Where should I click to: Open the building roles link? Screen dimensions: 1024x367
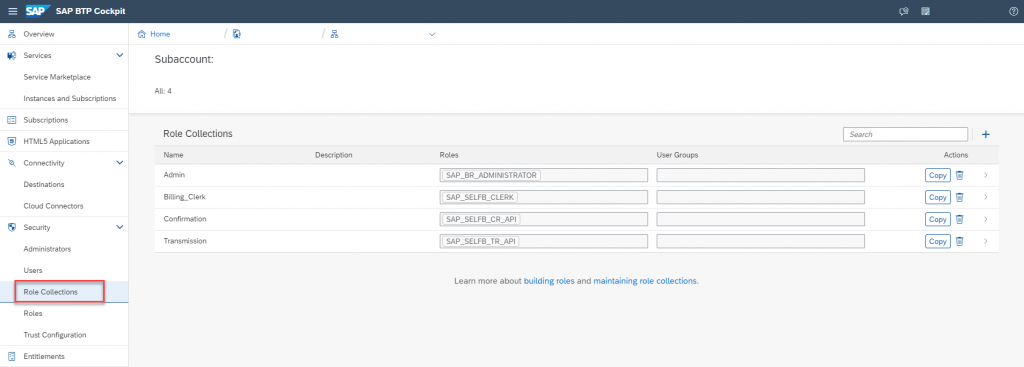(549, 281)
